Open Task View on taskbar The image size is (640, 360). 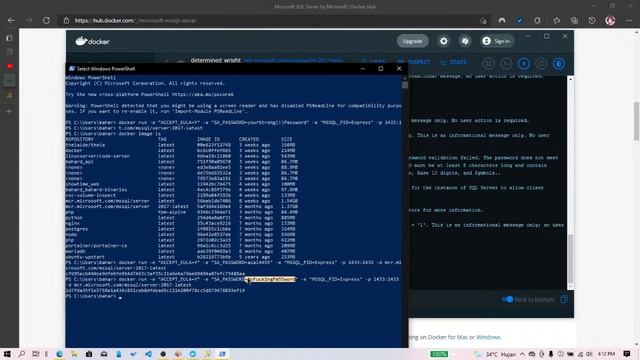pyautogui.click(x=36, y=354)
